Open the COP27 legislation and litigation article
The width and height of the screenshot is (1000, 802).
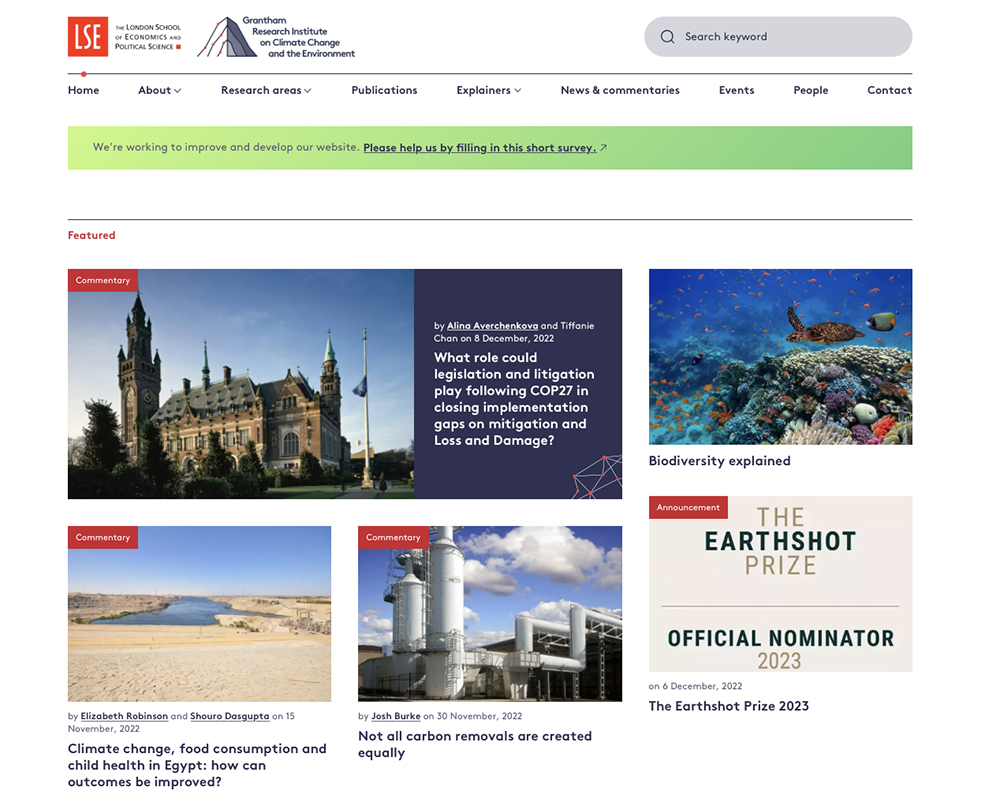click(x=513, y=399)
